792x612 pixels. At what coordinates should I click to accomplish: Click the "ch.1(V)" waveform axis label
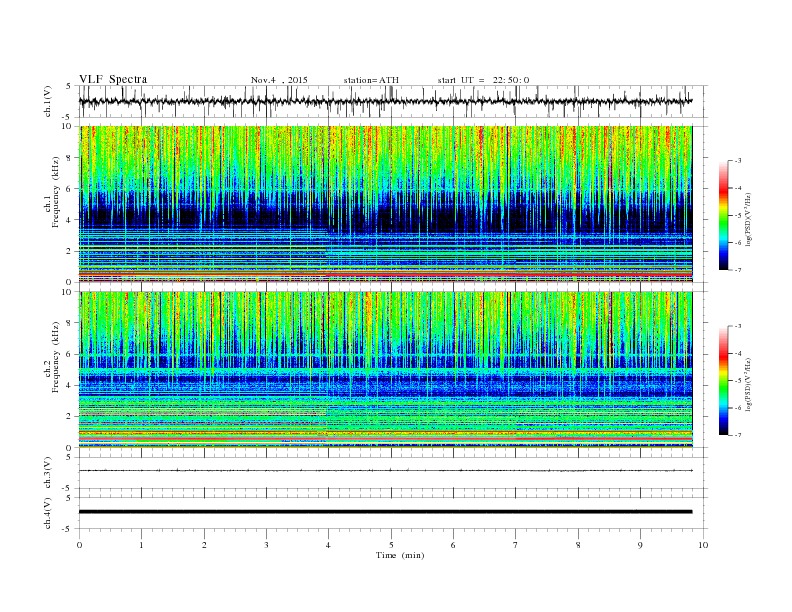pos(48,101)
